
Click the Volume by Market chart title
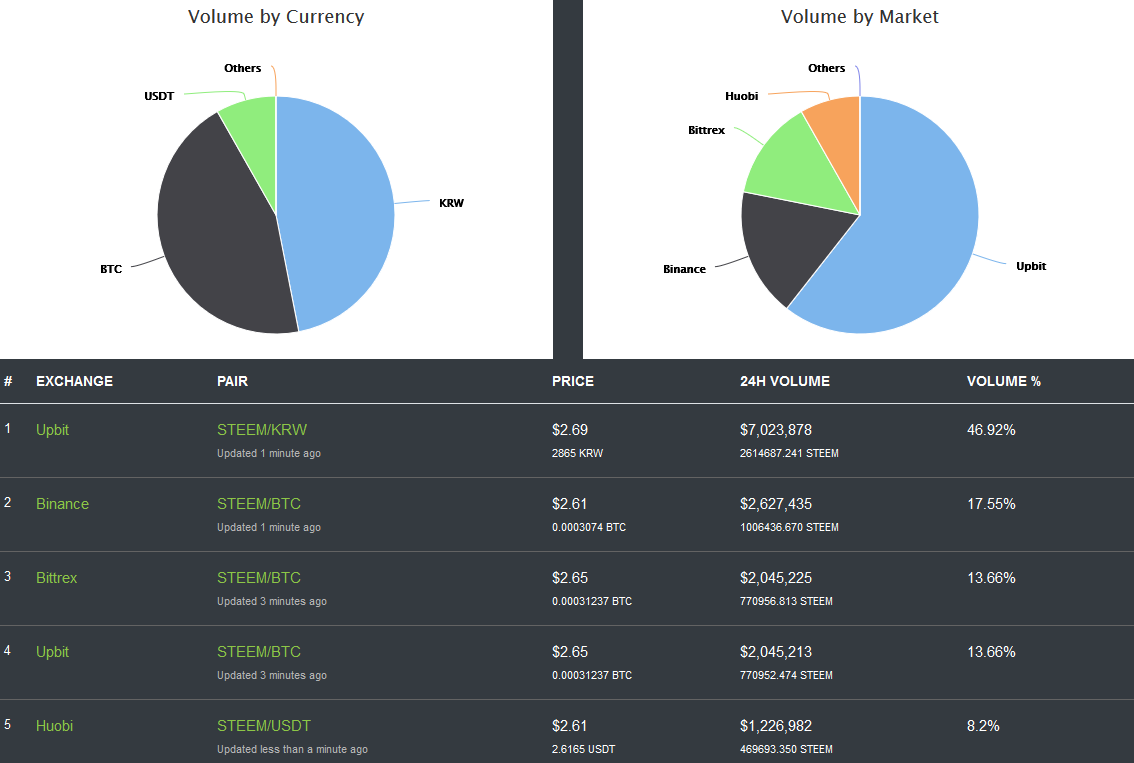point(859,17)
